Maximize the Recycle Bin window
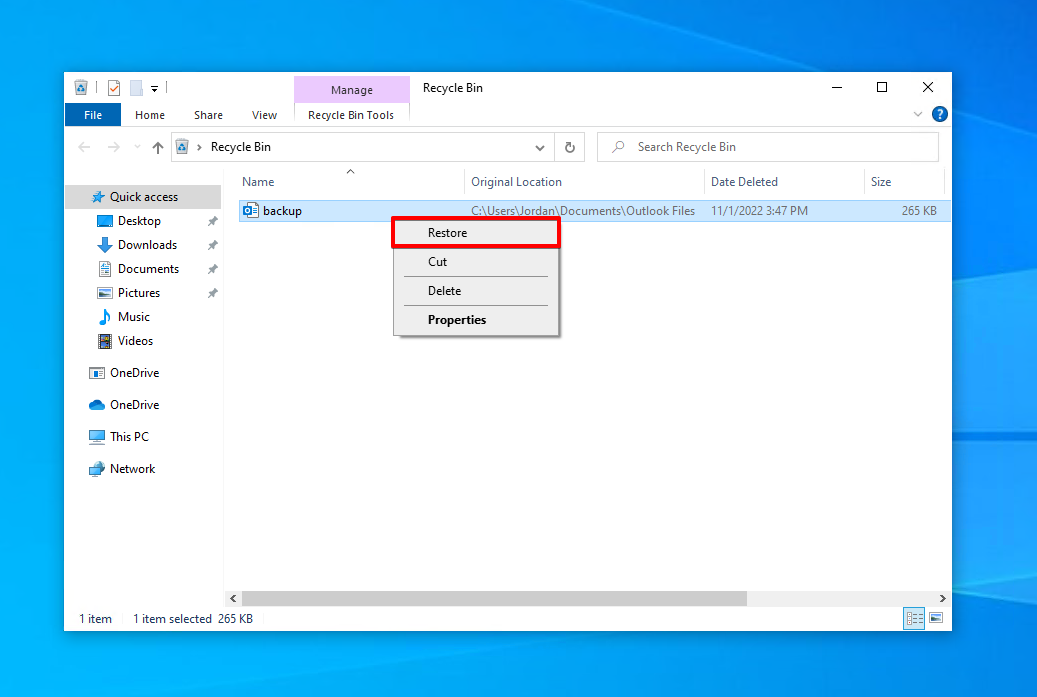 882,87
